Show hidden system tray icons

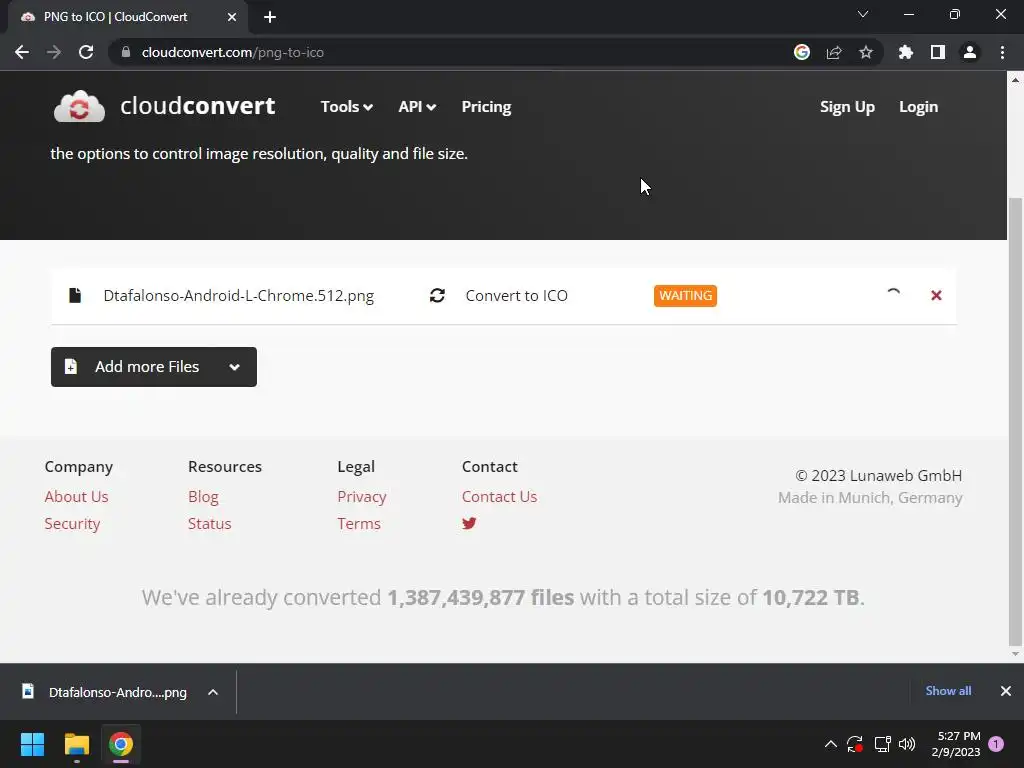[831, 744]
